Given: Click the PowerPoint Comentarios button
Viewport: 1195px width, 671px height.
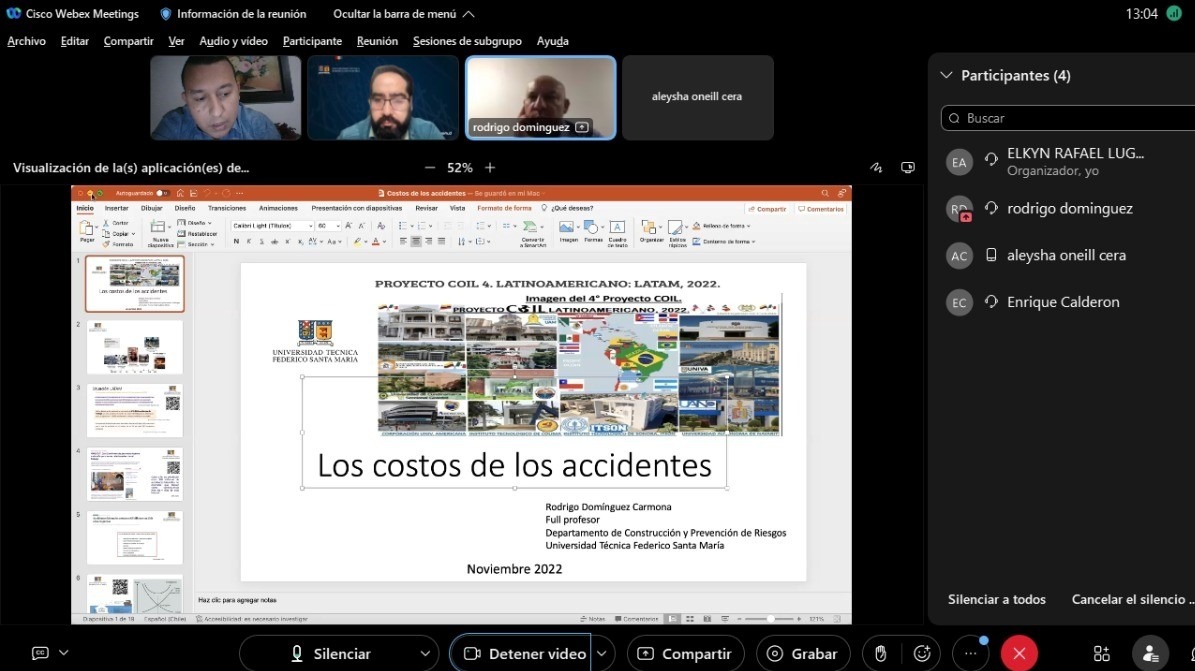Looking at the screenshot, I should click(x=821, y=209).
